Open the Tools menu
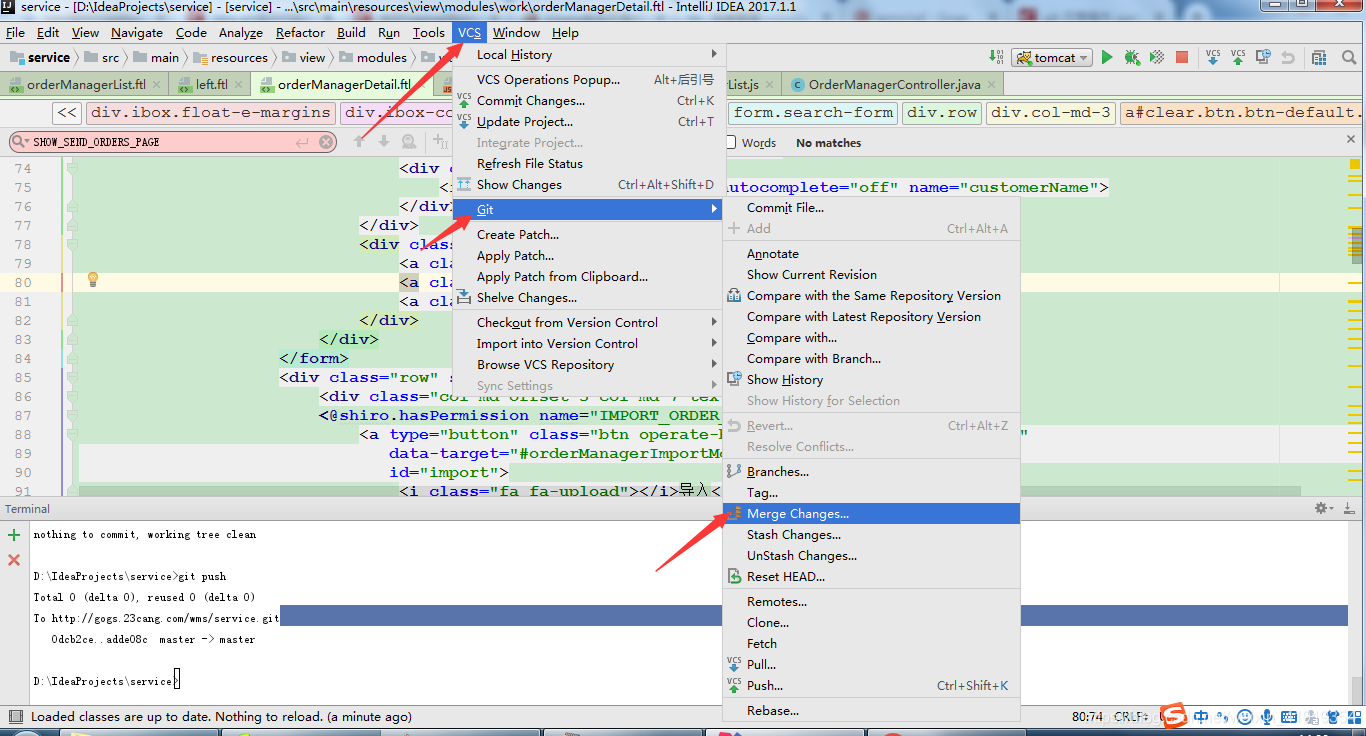The image size is (1366, 736). (x=429, y=33)
